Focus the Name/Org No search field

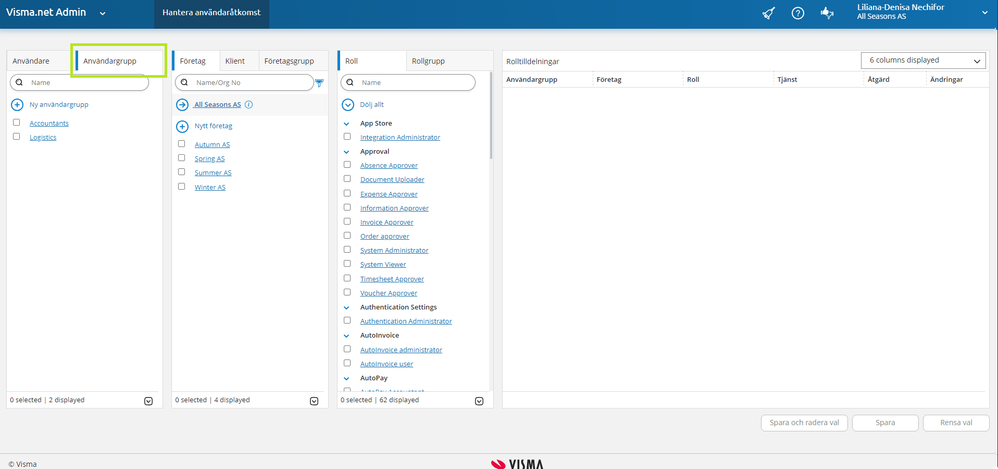244,83
